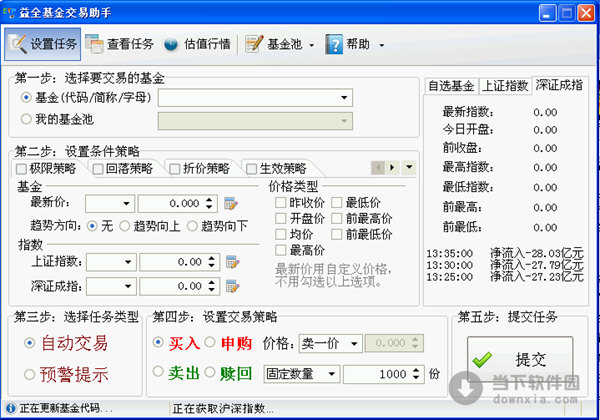Click the 深证成指 edit icon
This screenshot has height=420, width=600.
click(x=233, y=287)
